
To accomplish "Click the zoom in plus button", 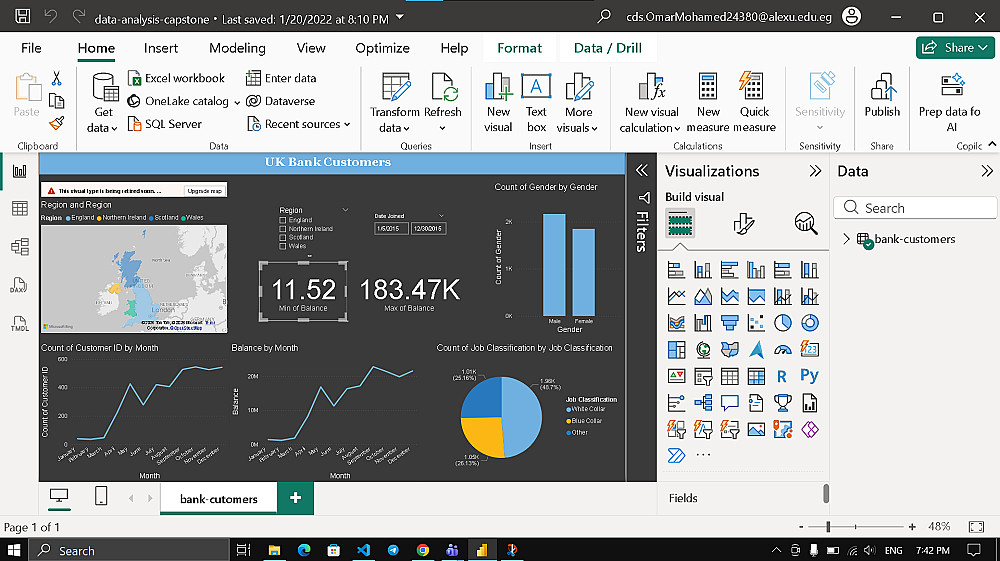I will (912, 527).
